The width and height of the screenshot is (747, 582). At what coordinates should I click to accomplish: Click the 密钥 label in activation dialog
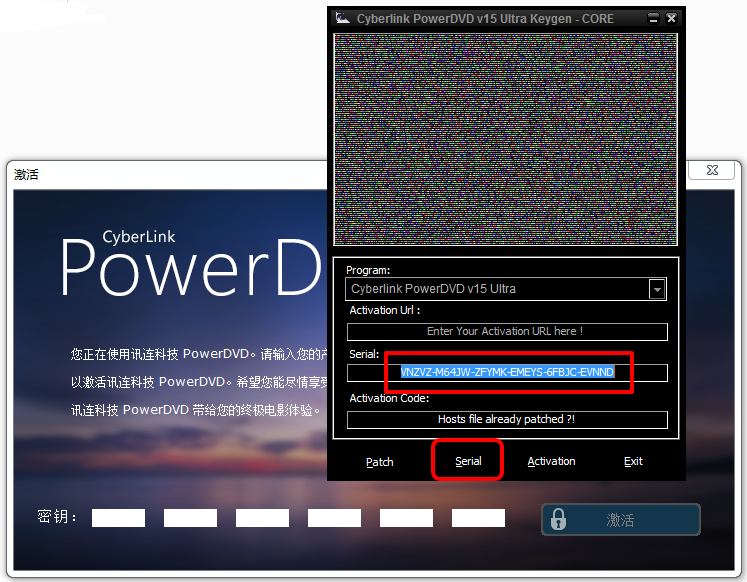pos(57,516)
